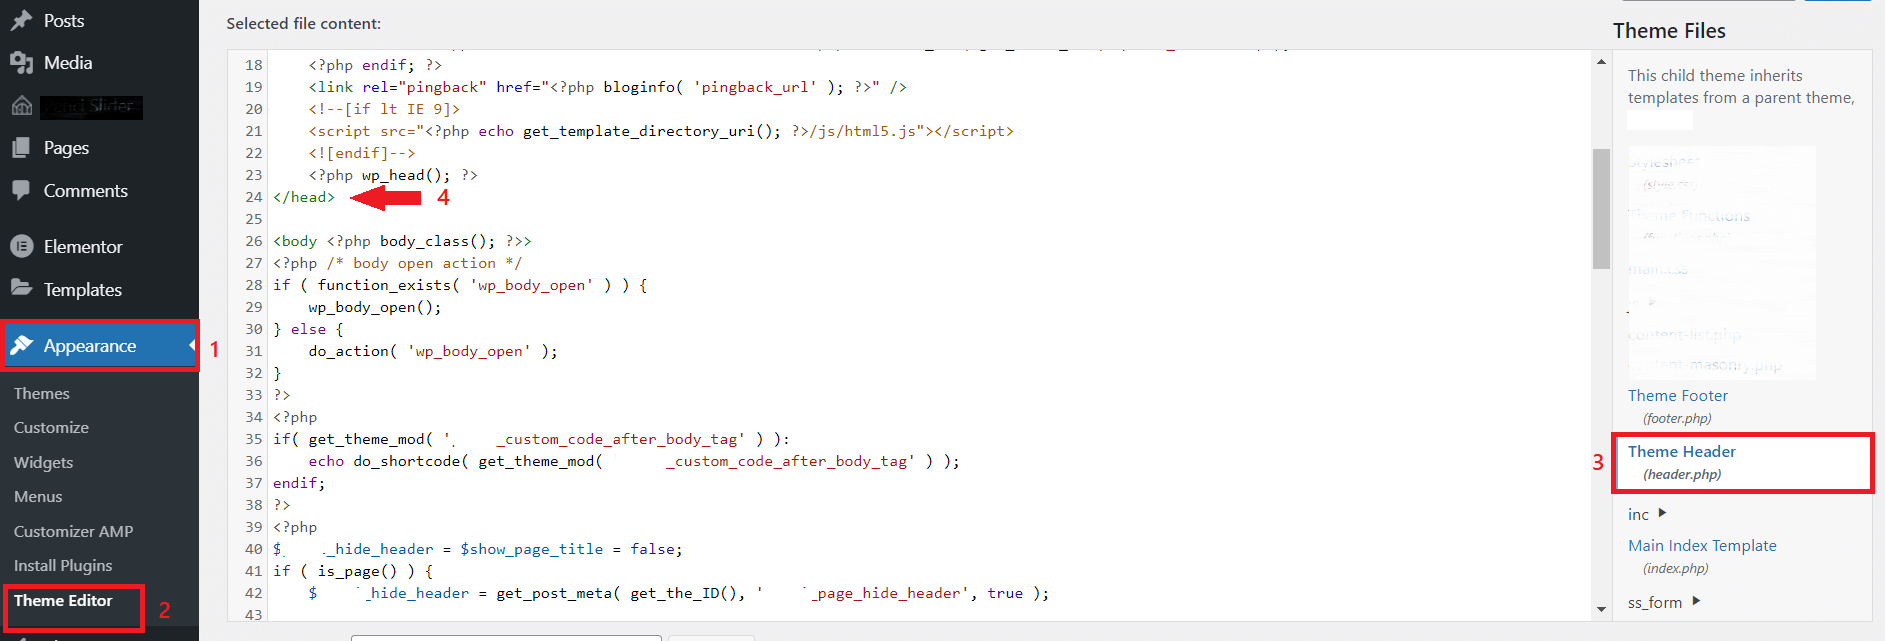Click the Posts pushpin icon
This screenshot has width=1885, height=641.
(x=21, y=20)
